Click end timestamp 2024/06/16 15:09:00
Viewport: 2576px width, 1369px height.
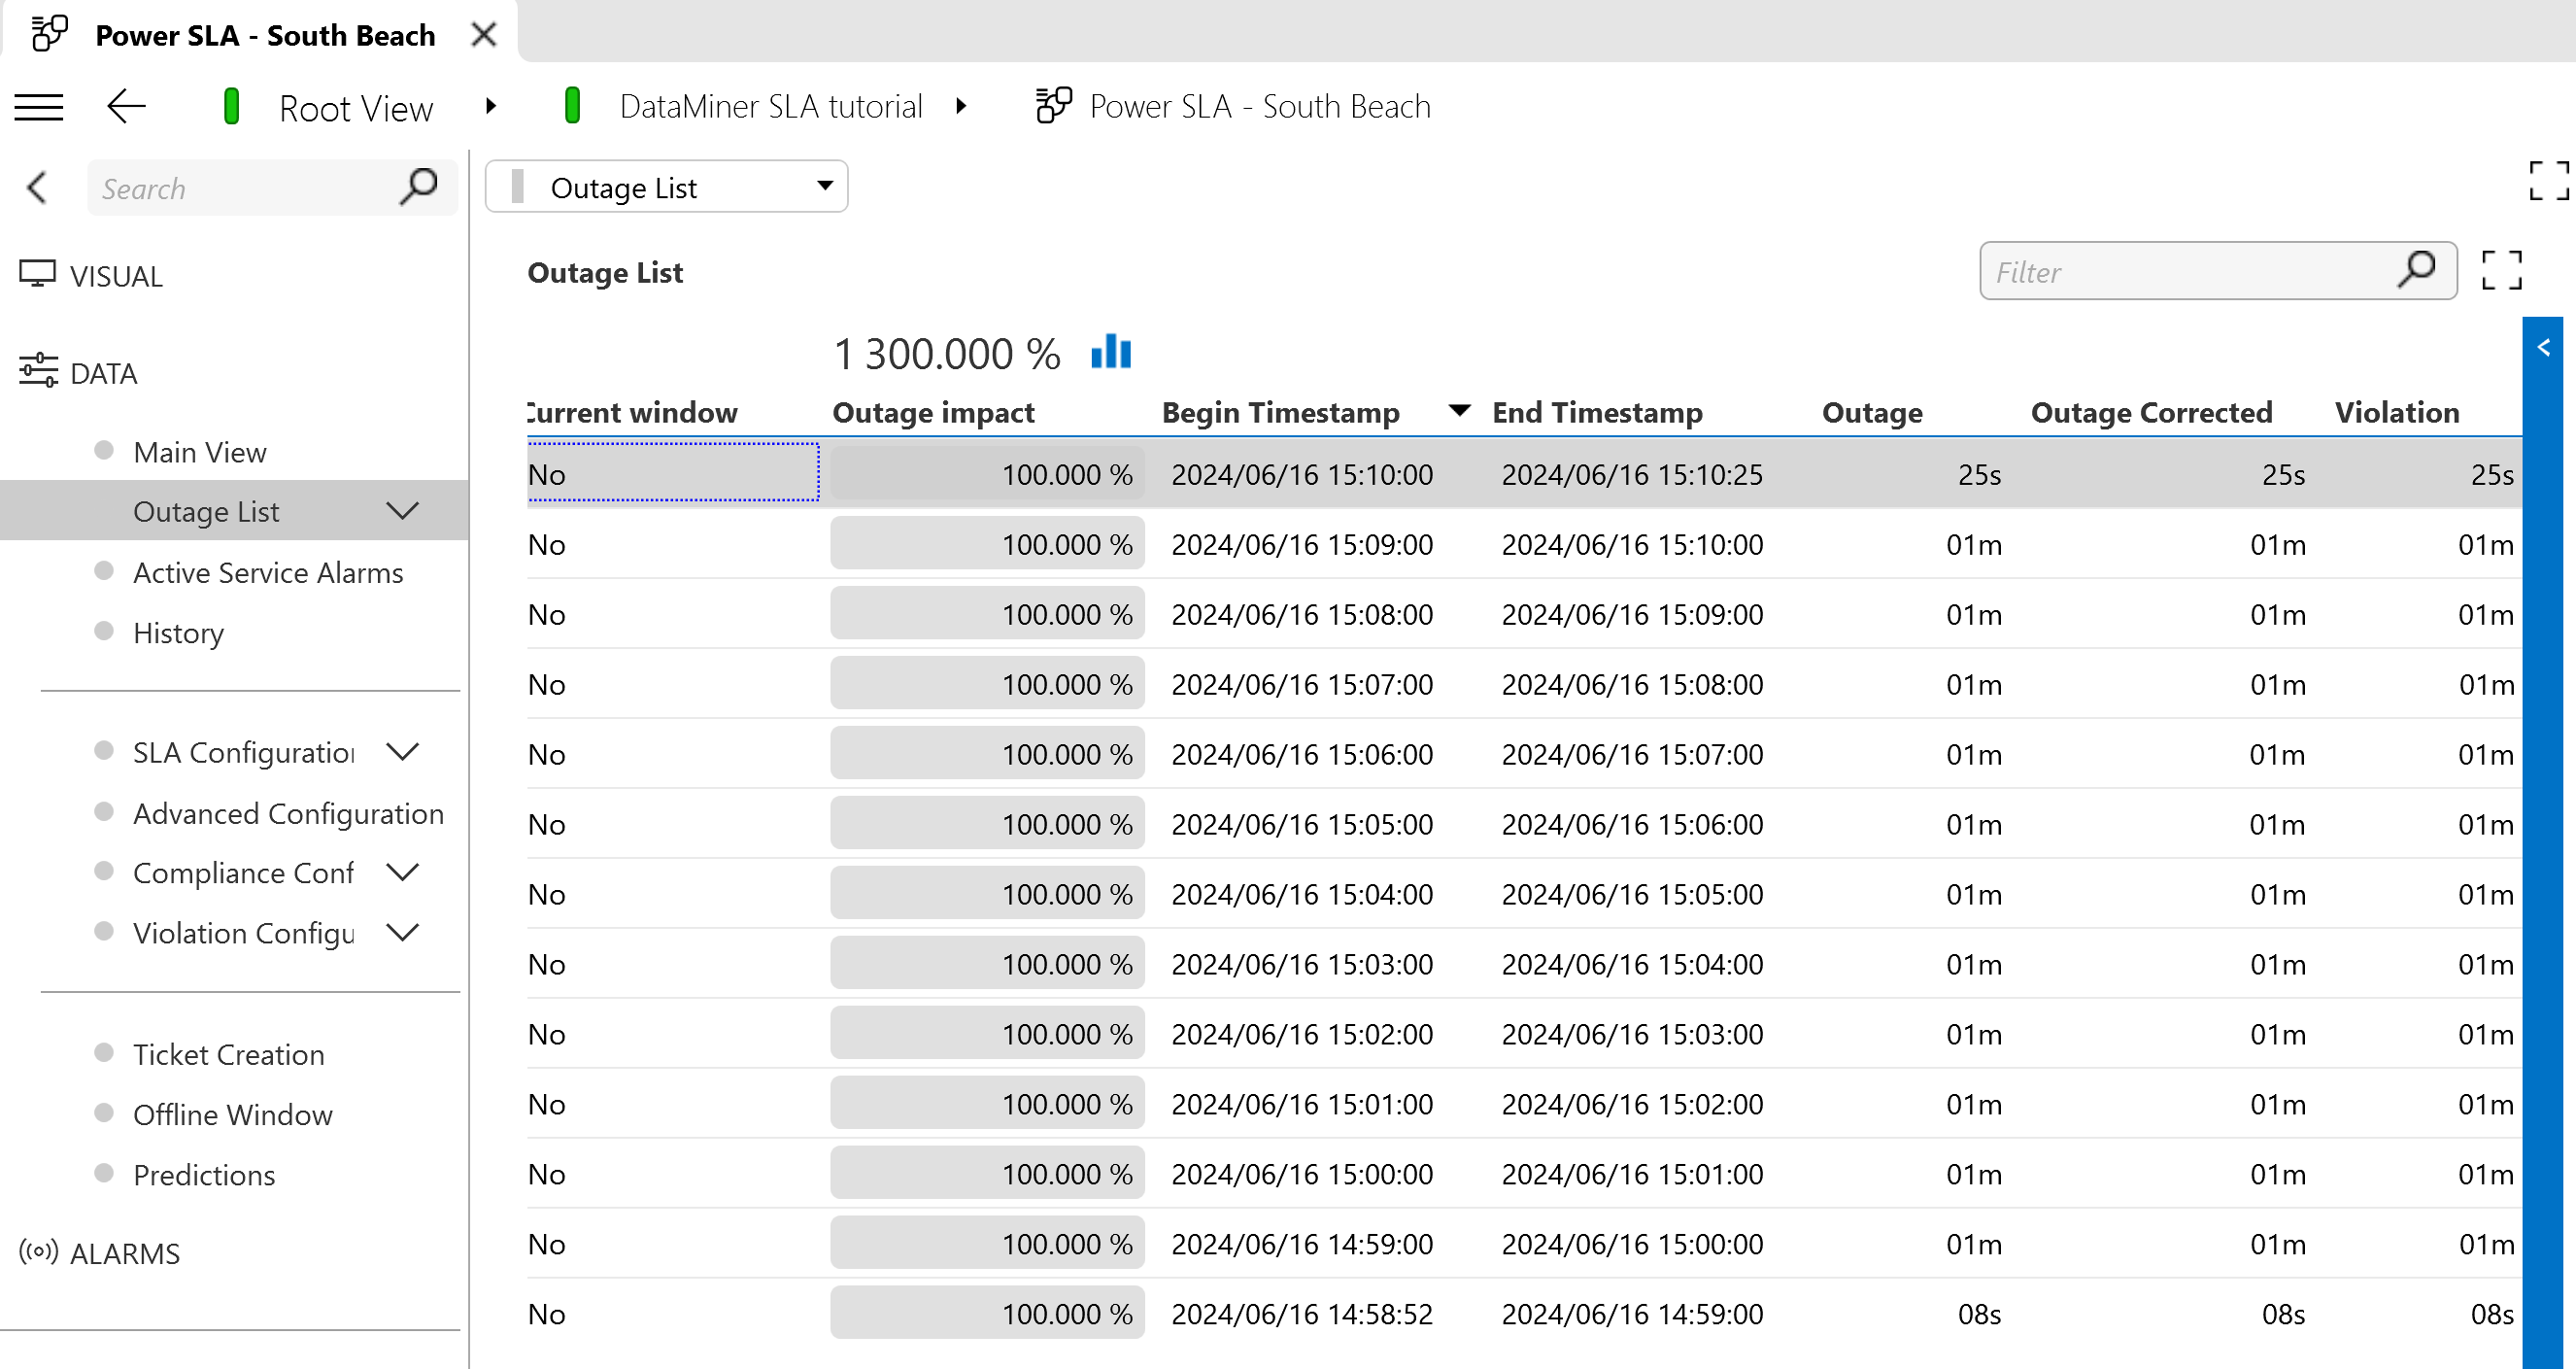point(1632,614)
